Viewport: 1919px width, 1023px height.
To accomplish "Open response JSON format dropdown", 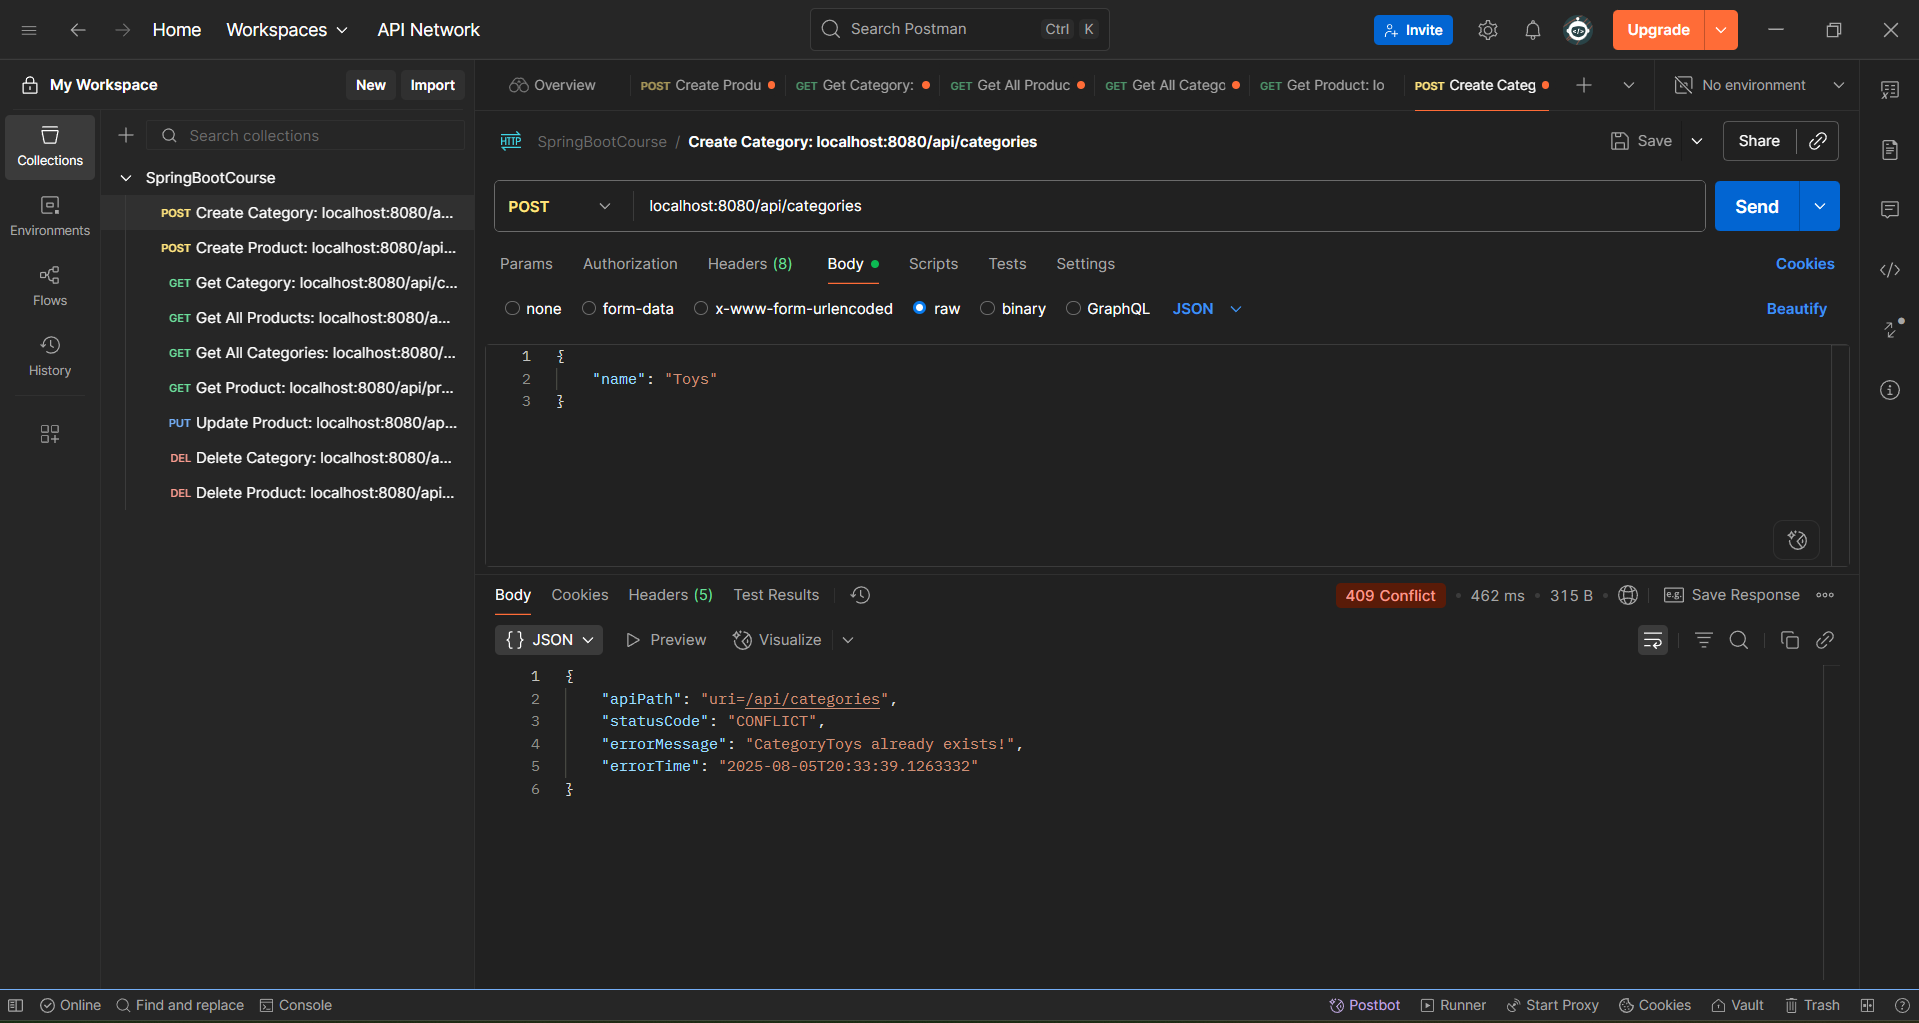I will 549,640.
